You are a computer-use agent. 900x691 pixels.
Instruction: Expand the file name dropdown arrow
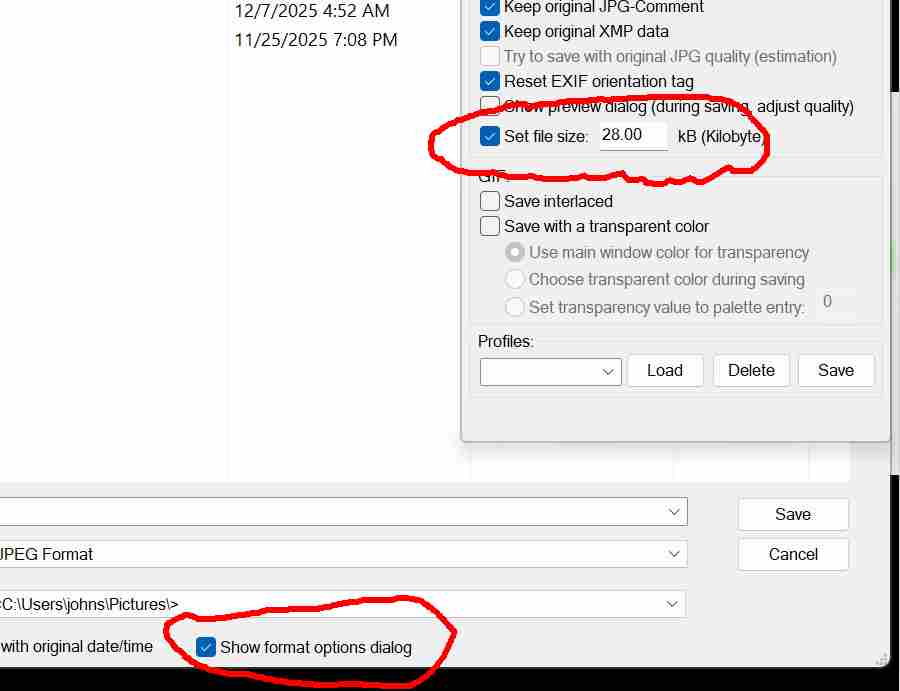674,512
